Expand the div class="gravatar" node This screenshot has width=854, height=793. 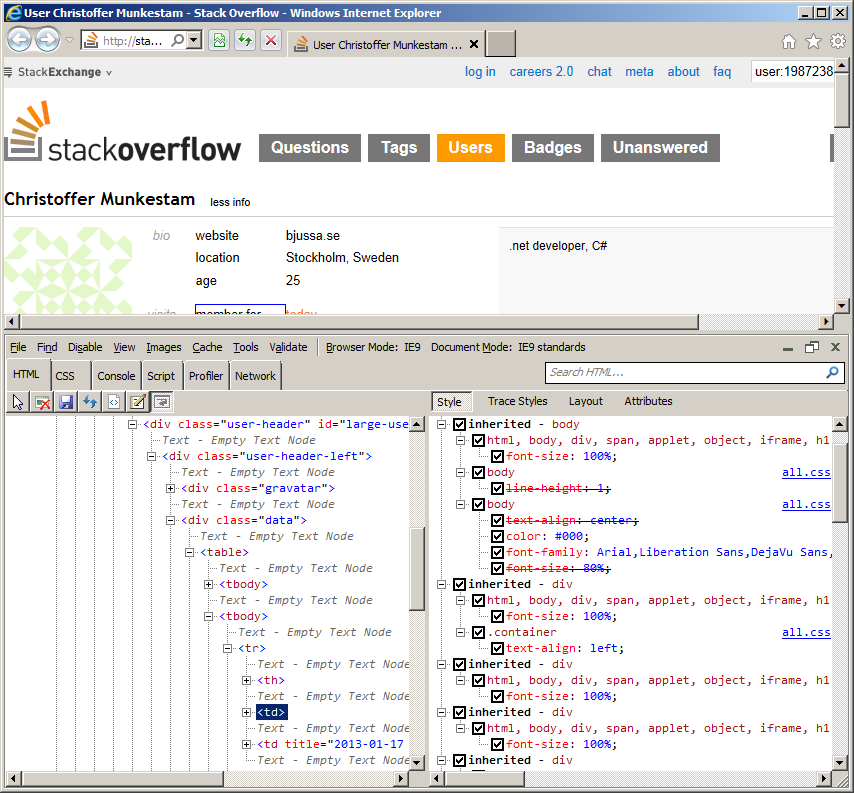170,489
